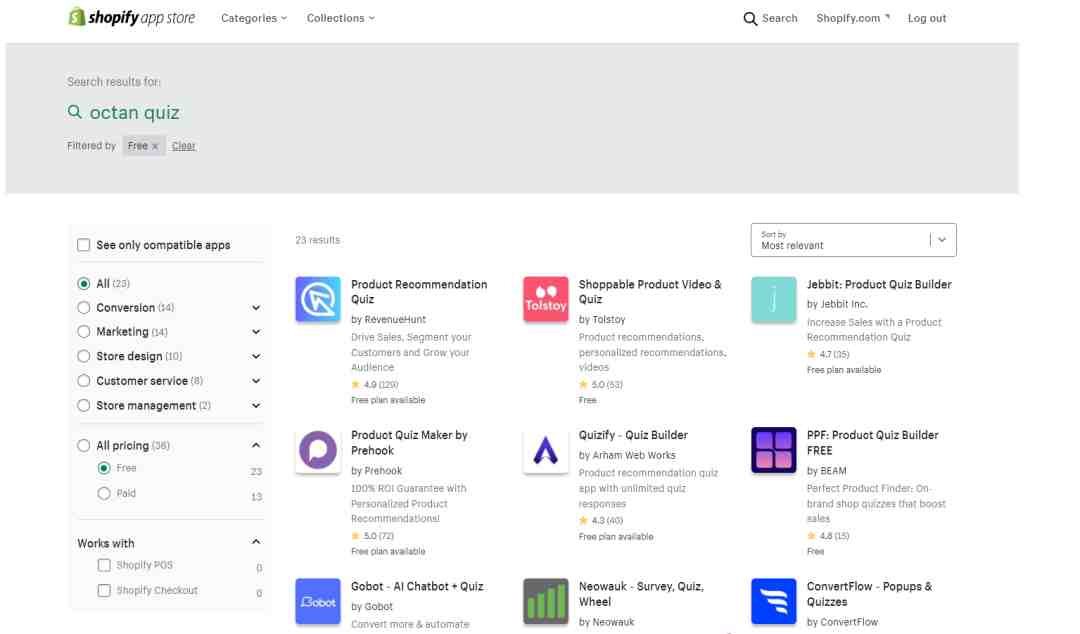The image size is (1080, 634).
Task: Open the Gobot app icon
Action: coord(318,601)
